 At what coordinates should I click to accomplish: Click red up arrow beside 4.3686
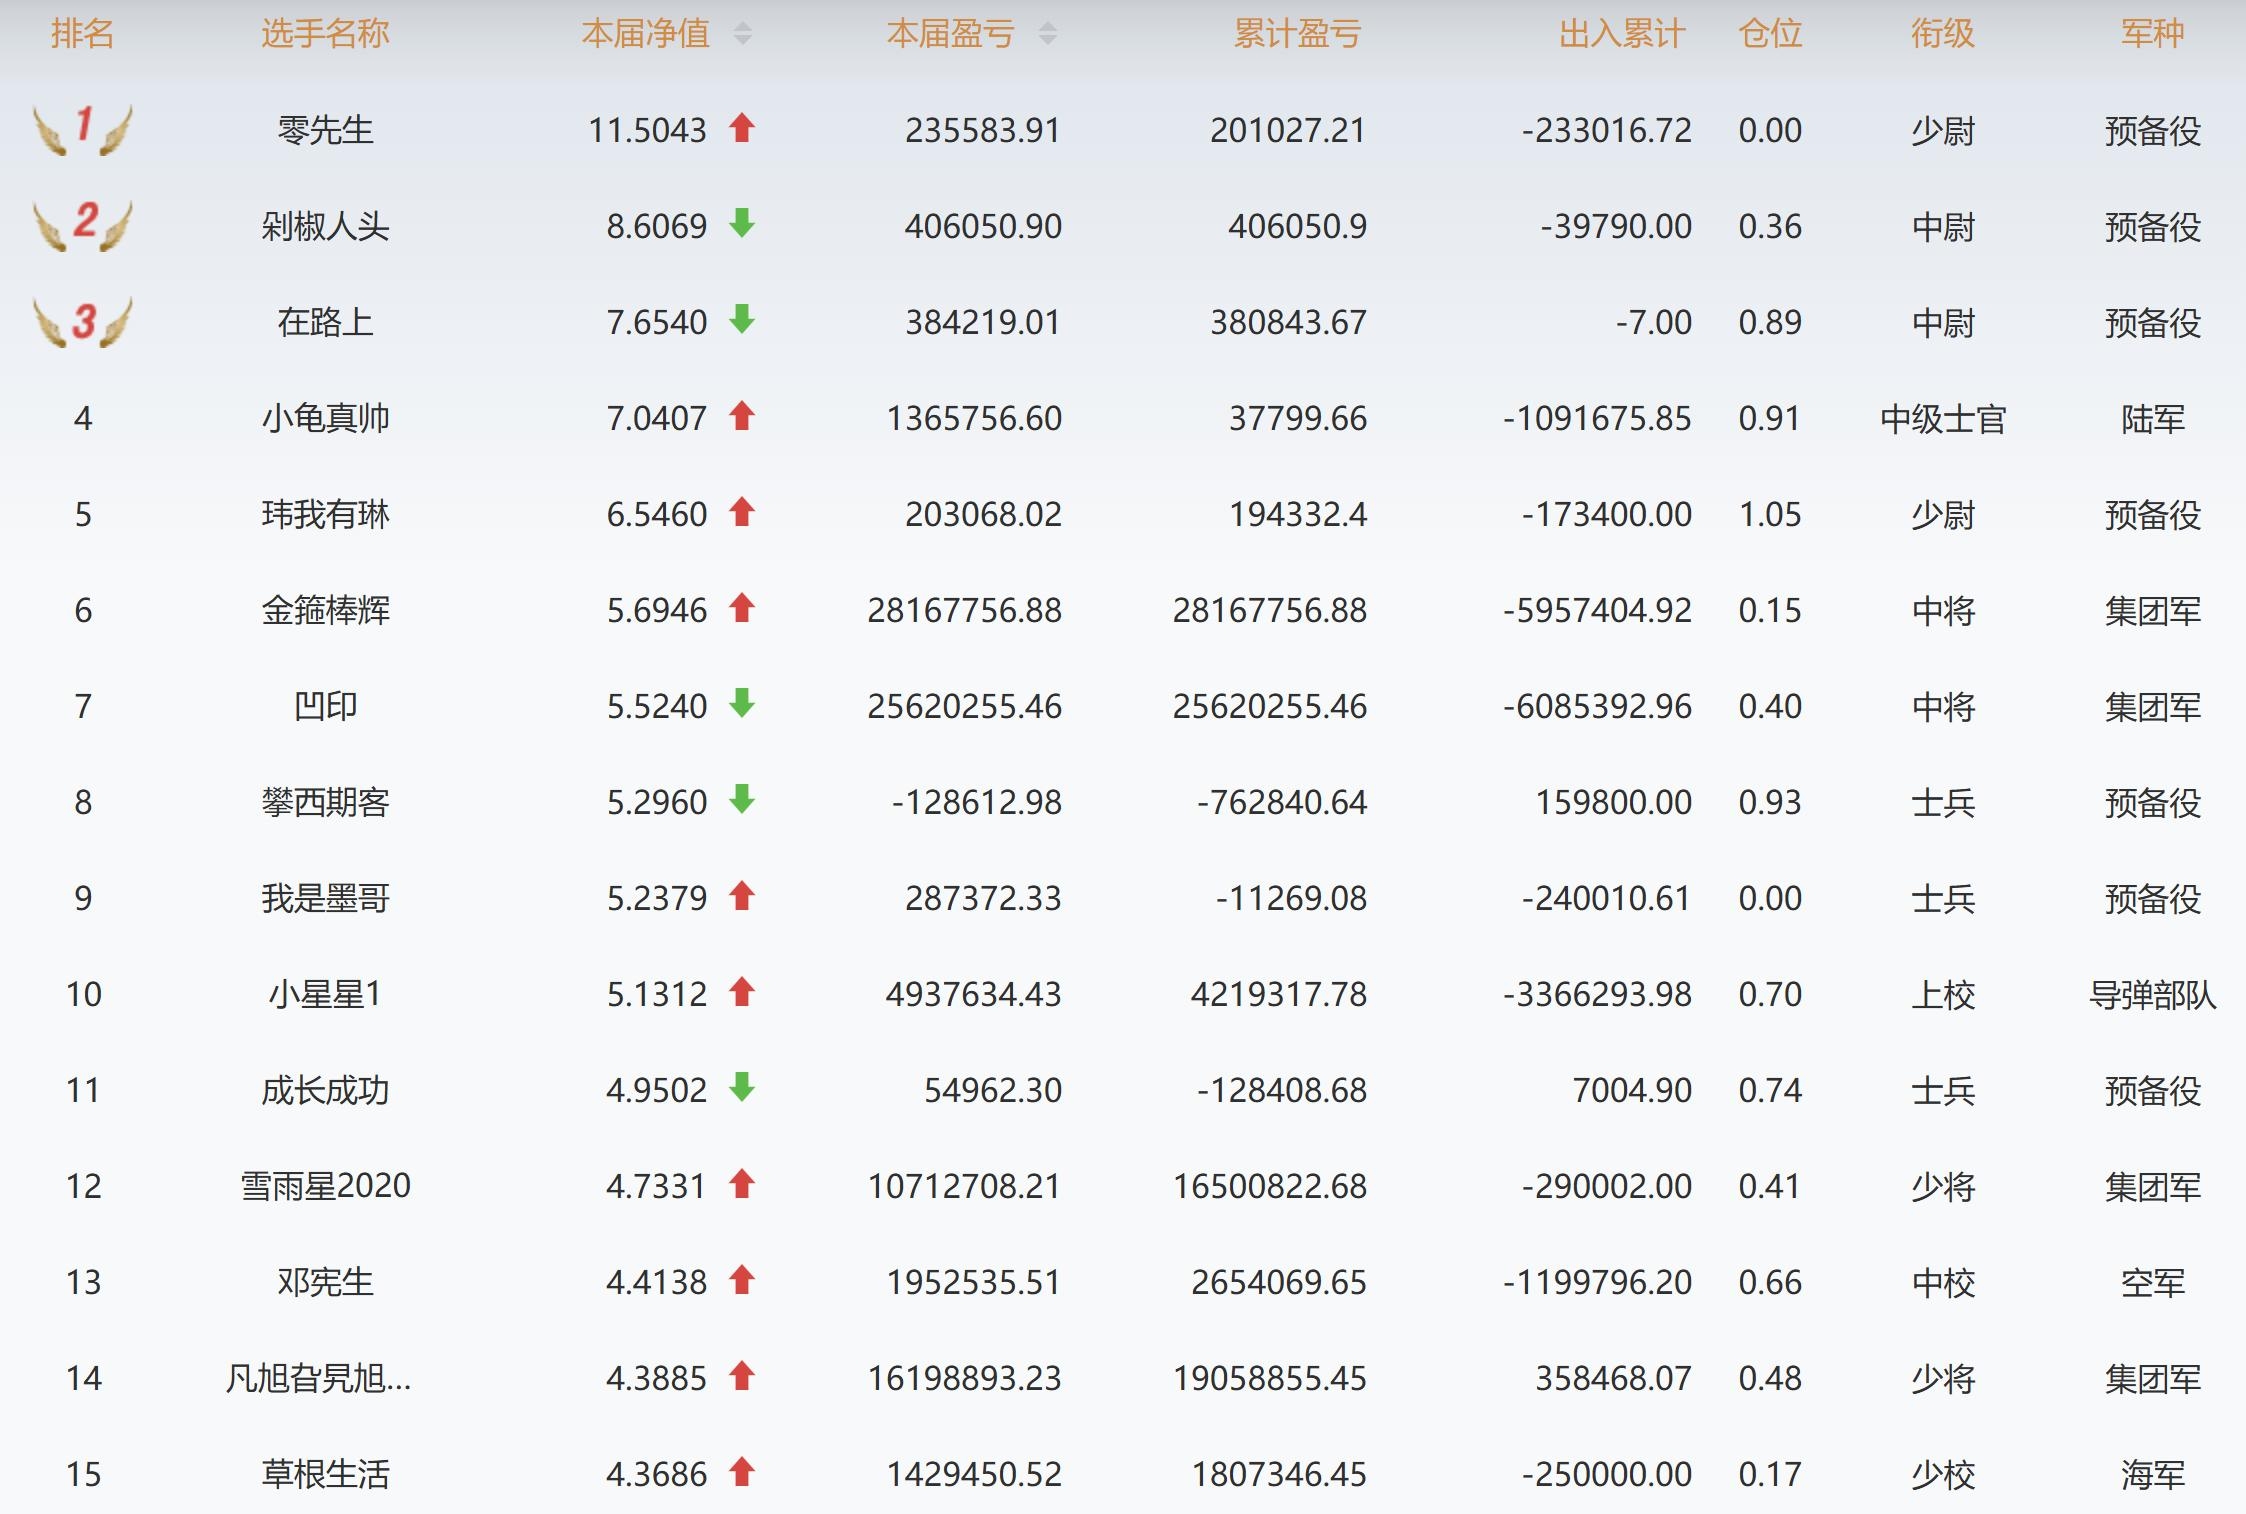741,1472
